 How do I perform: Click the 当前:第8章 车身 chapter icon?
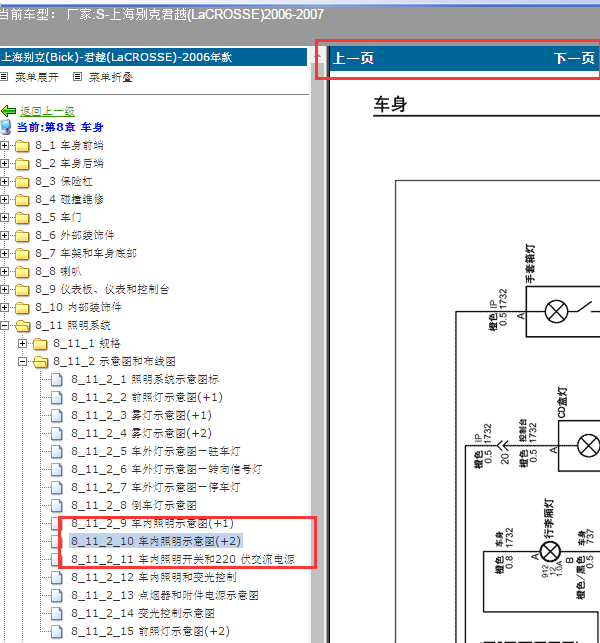tap(6, 127)
